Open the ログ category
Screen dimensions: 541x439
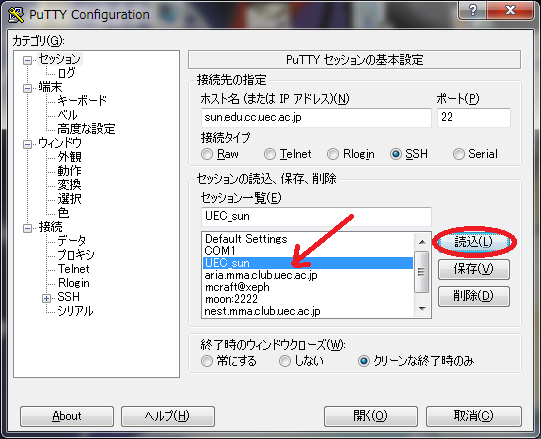click(67, 73)
